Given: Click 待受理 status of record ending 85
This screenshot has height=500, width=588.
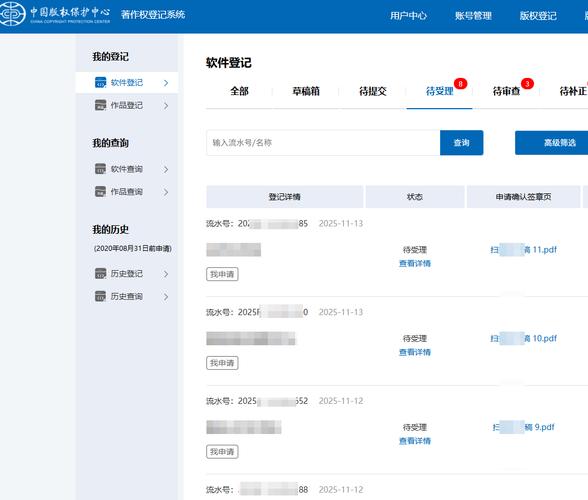Looking at the screenshot, I should (x=415, y=250).
